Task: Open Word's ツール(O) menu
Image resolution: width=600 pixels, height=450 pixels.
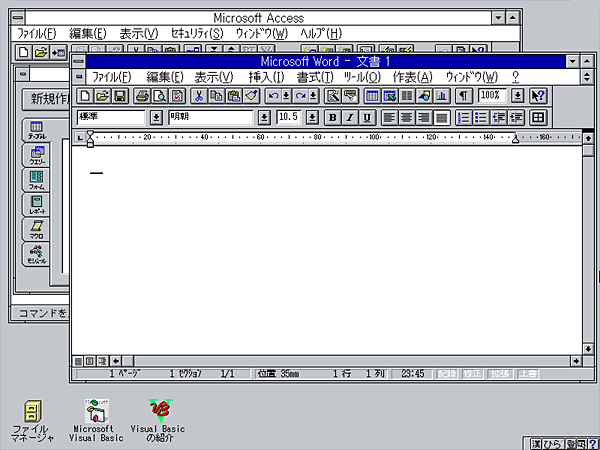Action: pos(362,77)
